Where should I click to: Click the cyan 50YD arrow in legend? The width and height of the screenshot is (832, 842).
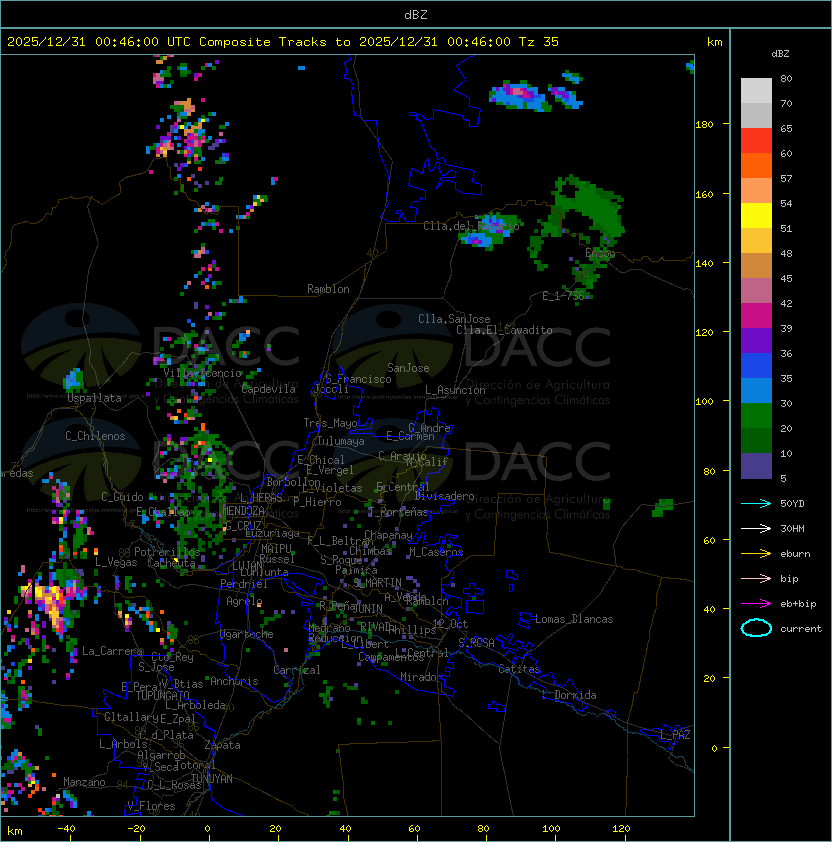tap(756, 503)
